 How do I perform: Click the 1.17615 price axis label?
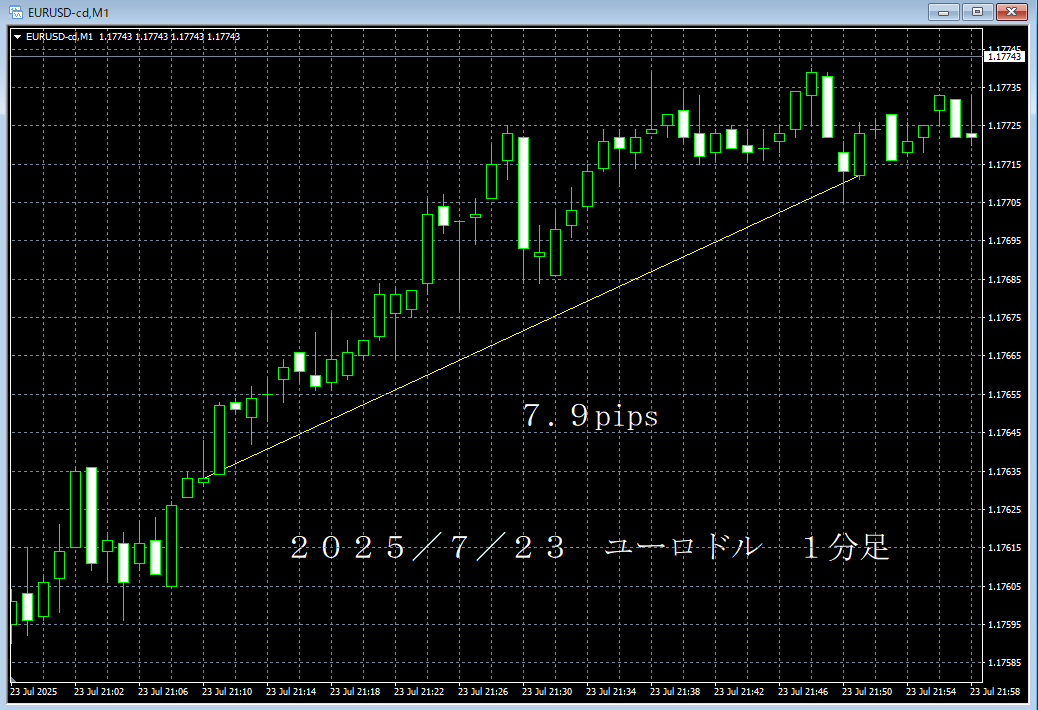pos(1004,548)
